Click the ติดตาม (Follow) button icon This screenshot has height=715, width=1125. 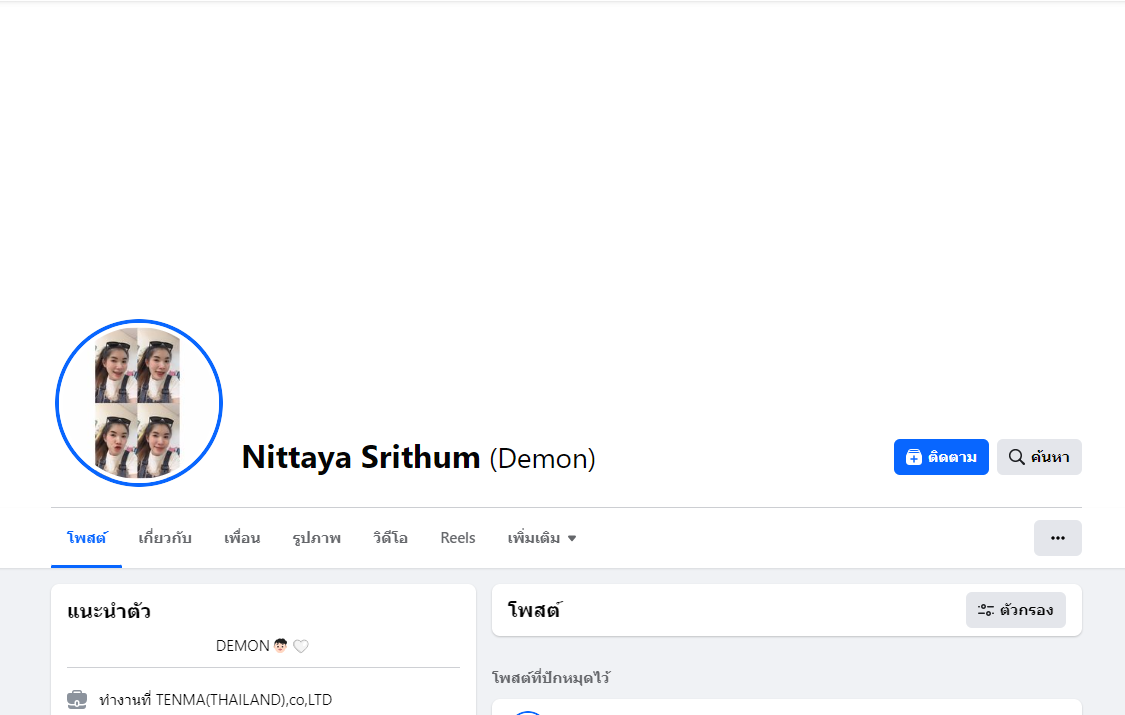coord(914,457)
